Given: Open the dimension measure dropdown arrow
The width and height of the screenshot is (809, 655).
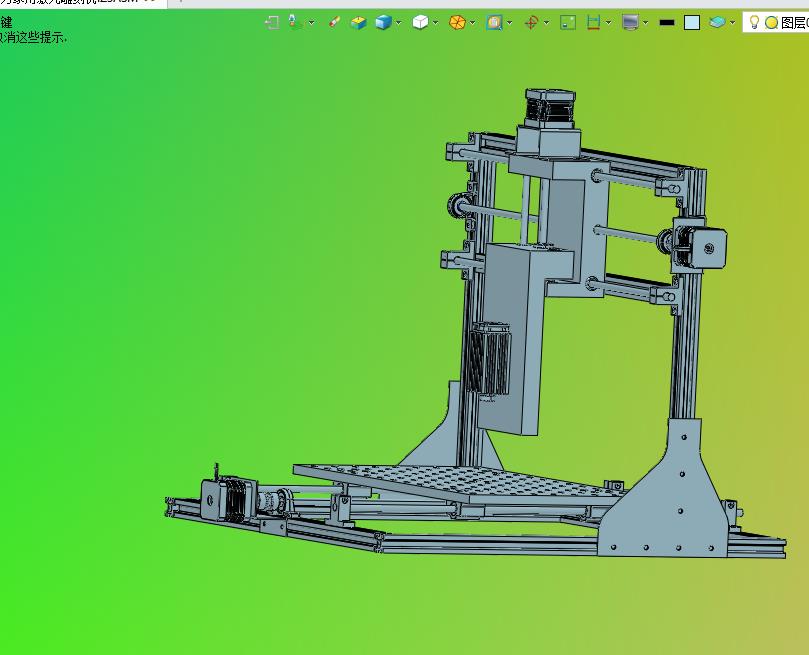Looking at the screenshot, I should click(609, 23).
